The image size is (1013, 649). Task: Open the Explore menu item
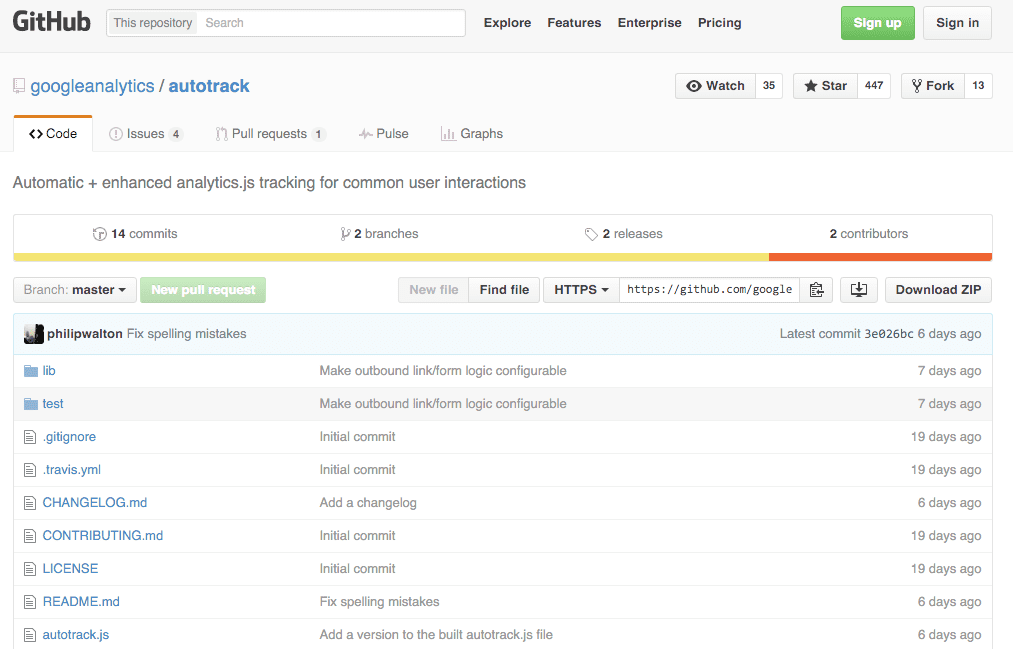point(506,22)
